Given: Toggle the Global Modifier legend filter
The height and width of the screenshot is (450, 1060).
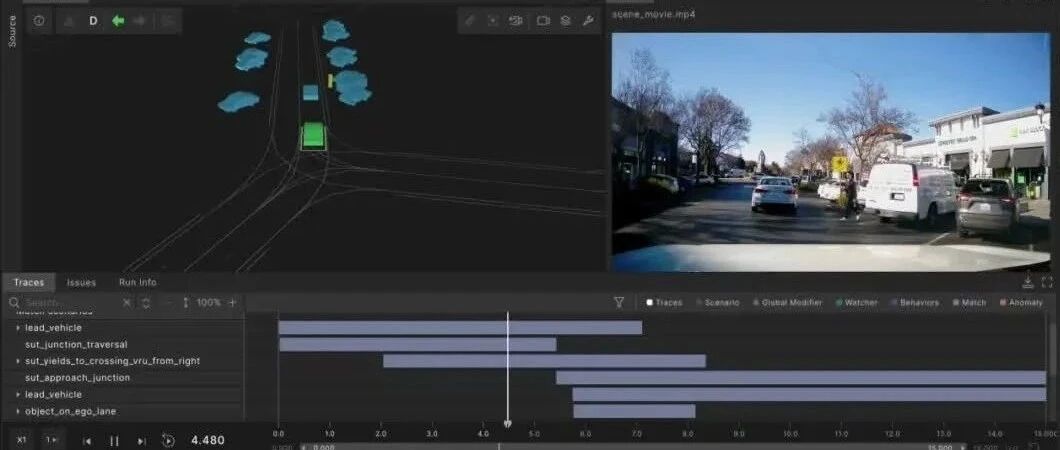Looking at the screenshot, I should pyautogui.click(x=788, y=303).
